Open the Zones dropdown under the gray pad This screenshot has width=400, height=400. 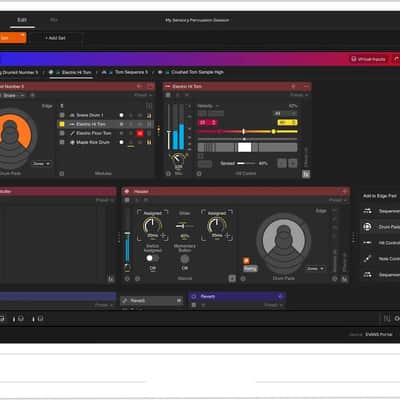[x=315, y=268]
